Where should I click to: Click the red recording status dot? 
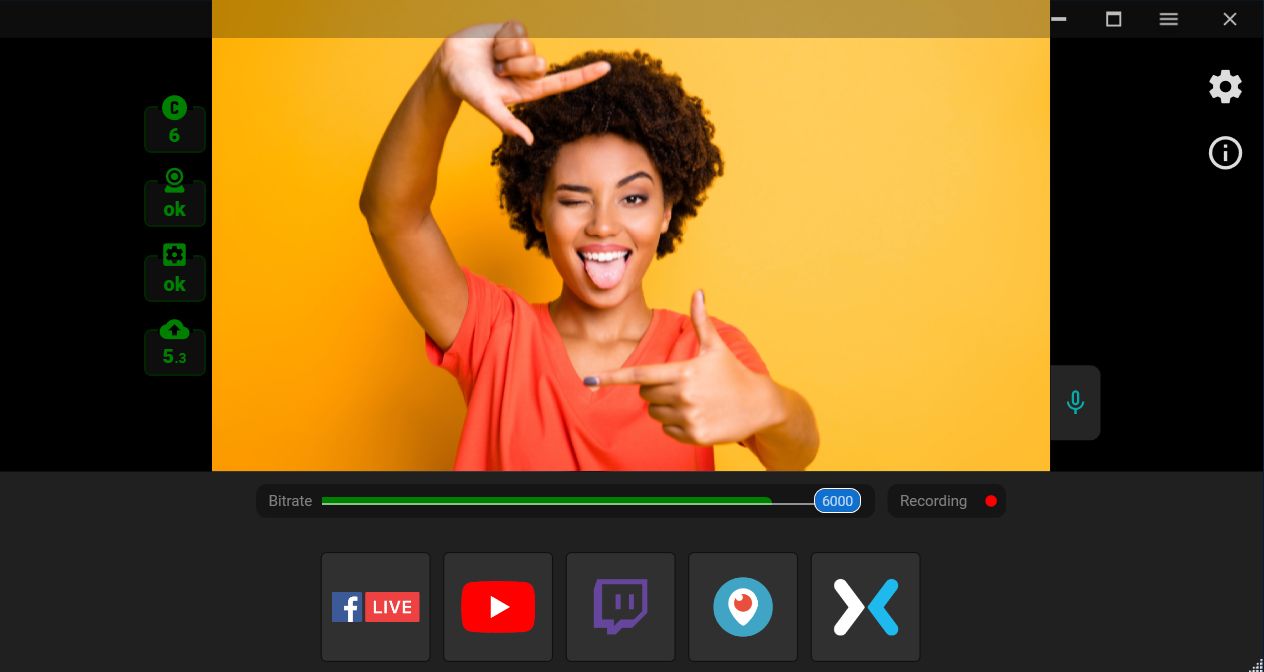(x=991, y=500)
